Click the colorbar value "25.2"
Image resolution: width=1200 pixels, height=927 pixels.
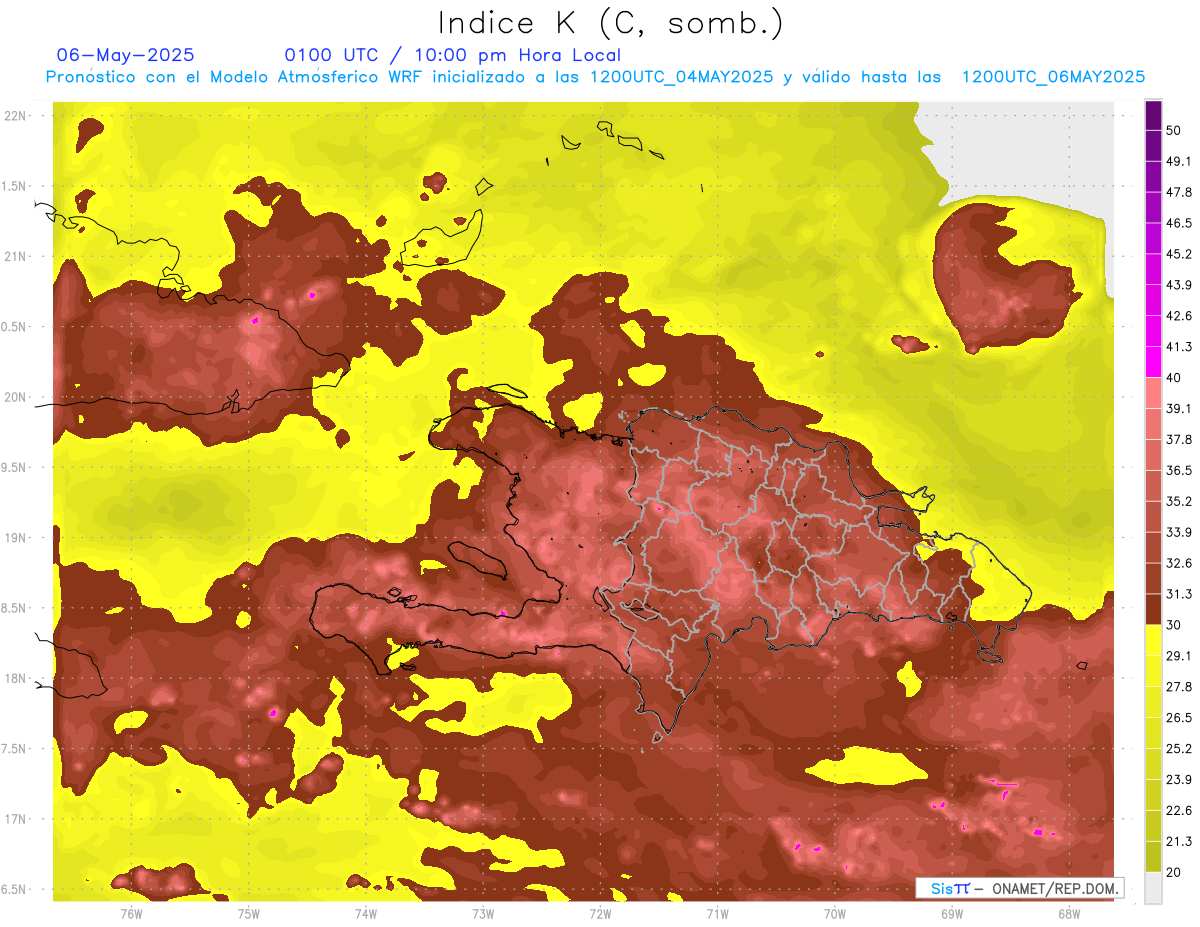click(x=1179, y=749)
